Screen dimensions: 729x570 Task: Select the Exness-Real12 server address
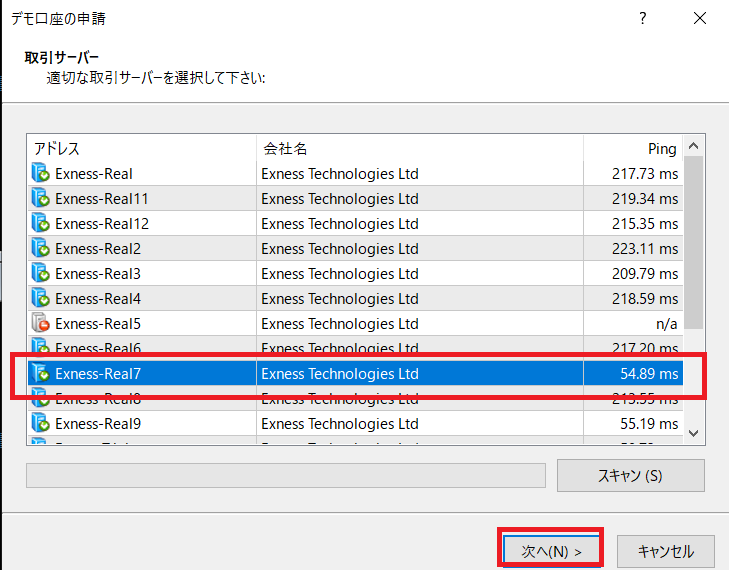click(102, 224)
